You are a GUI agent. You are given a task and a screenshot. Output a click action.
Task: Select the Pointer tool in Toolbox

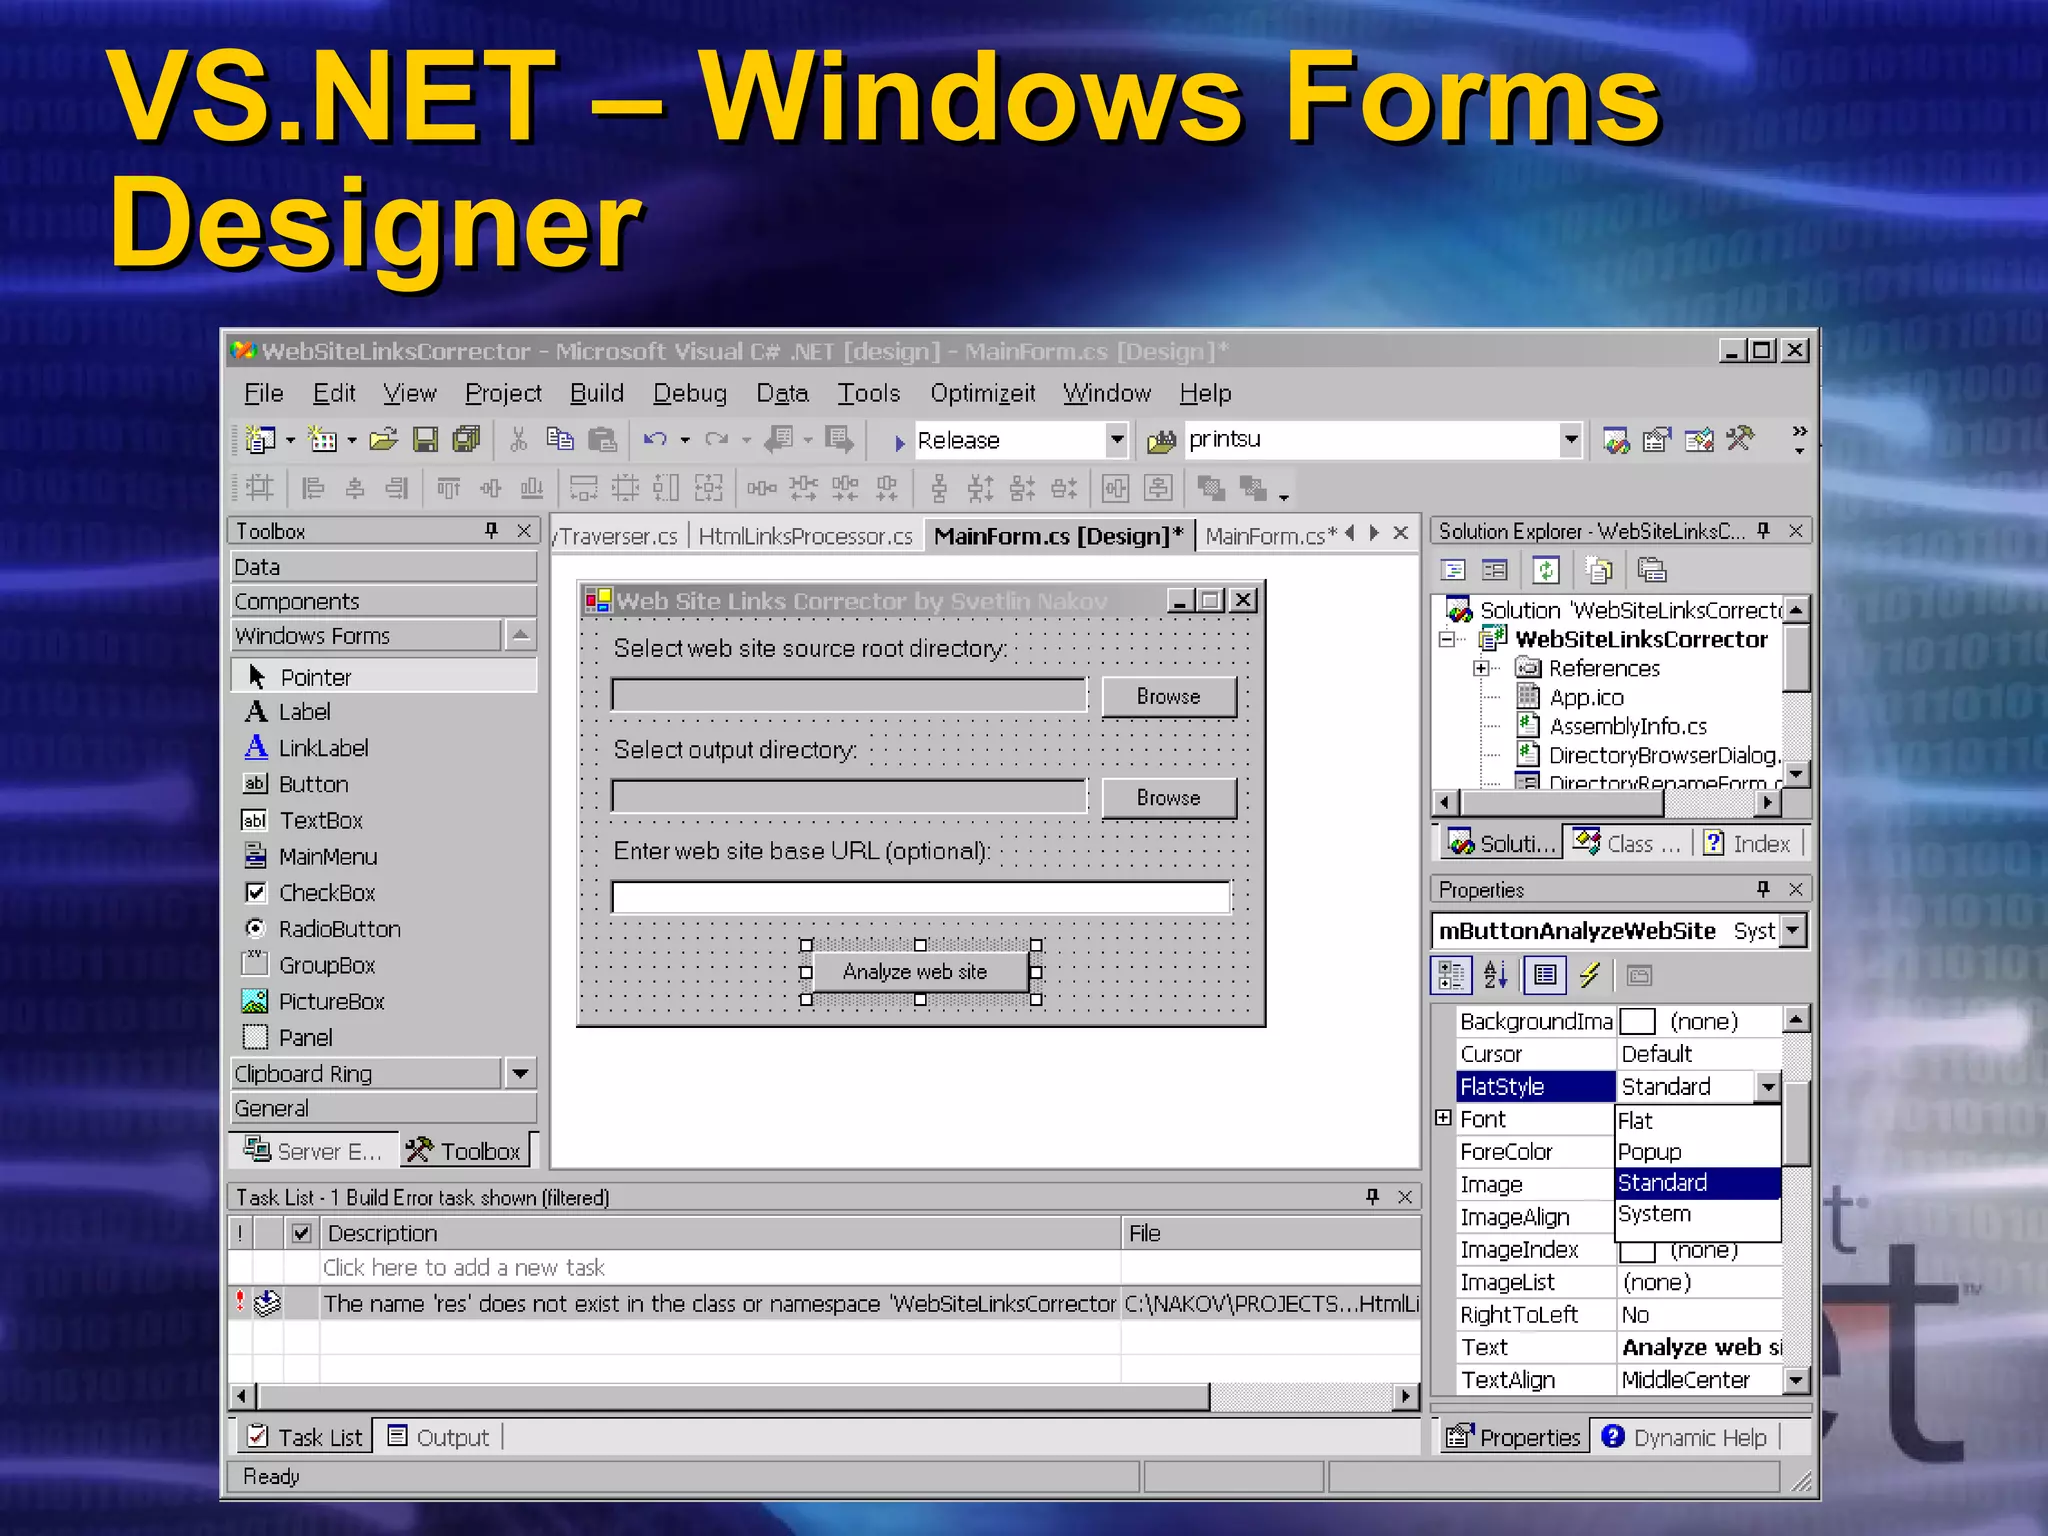[315, 677]
